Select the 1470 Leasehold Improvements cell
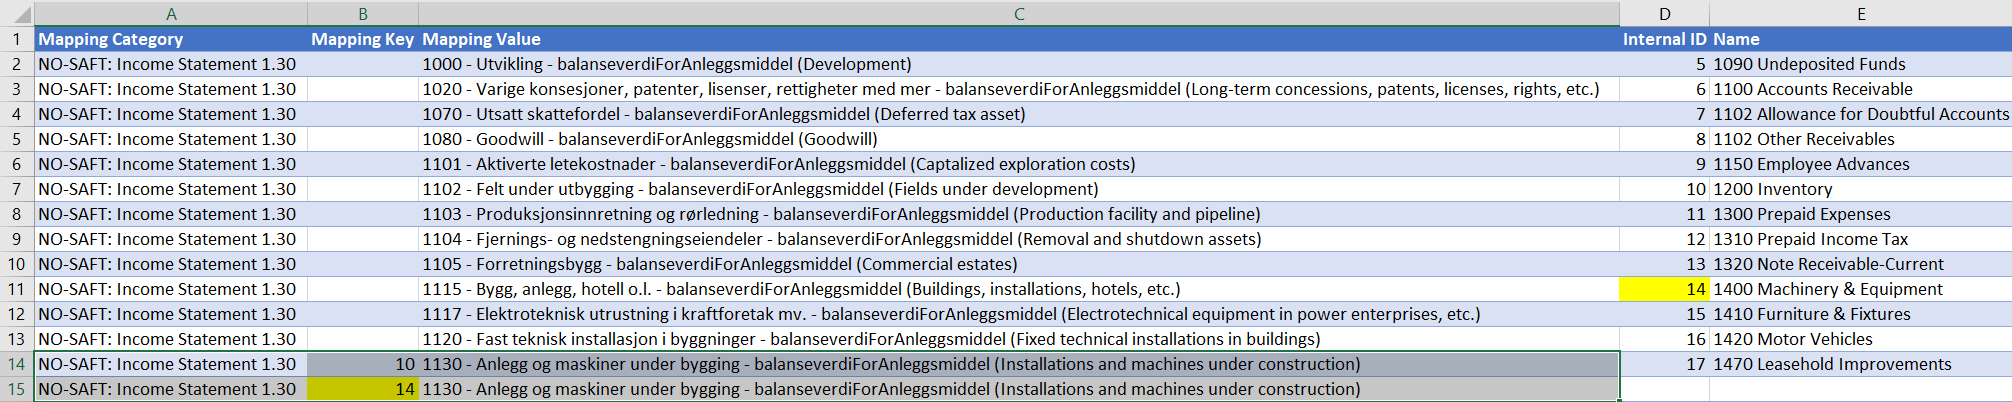Viewport: 2012px width, 402px height. [x=1861, y=364]
